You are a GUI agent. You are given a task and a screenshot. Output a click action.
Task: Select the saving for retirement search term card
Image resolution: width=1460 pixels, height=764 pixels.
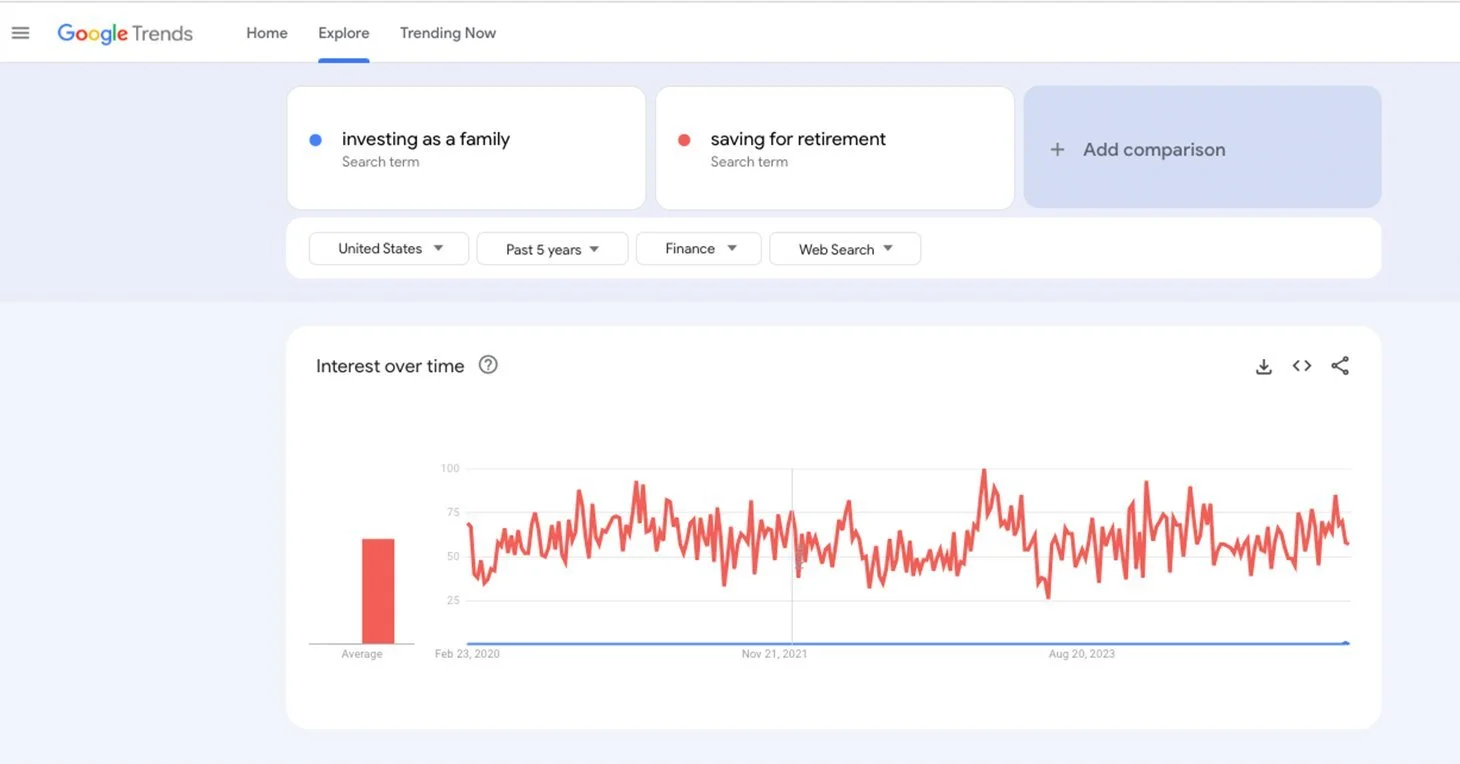834,148
